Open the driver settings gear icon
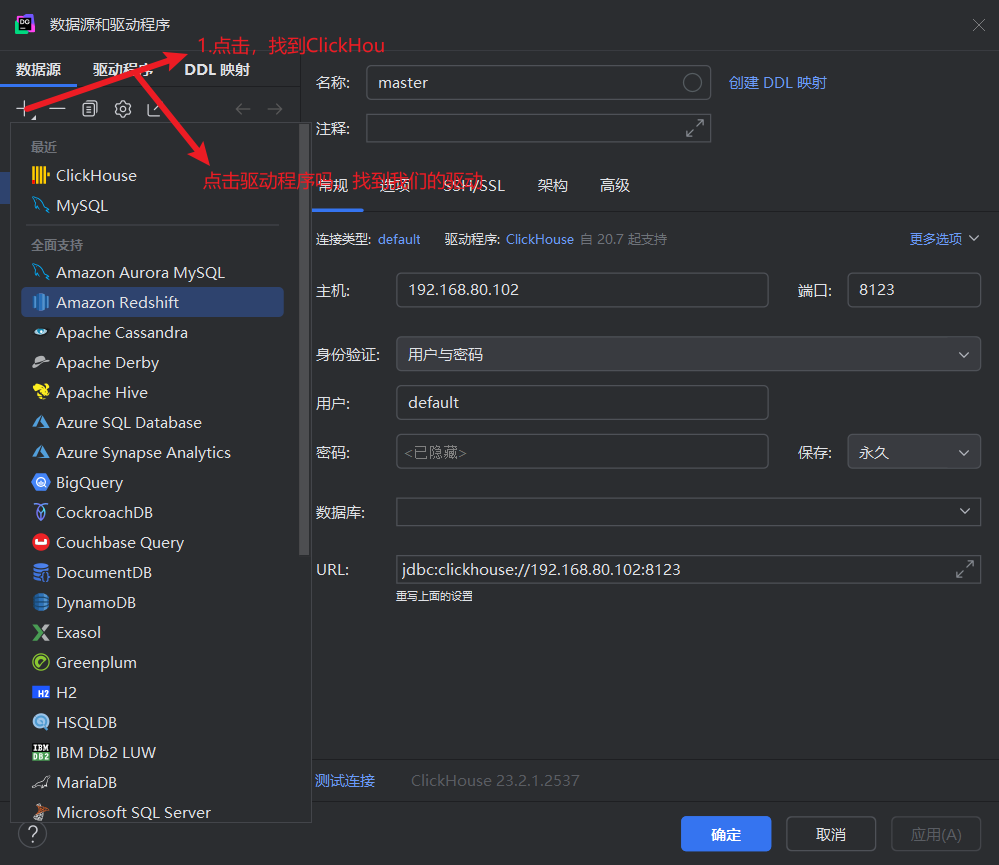This screenshot has height=865, width=999. tap(123, 109)
